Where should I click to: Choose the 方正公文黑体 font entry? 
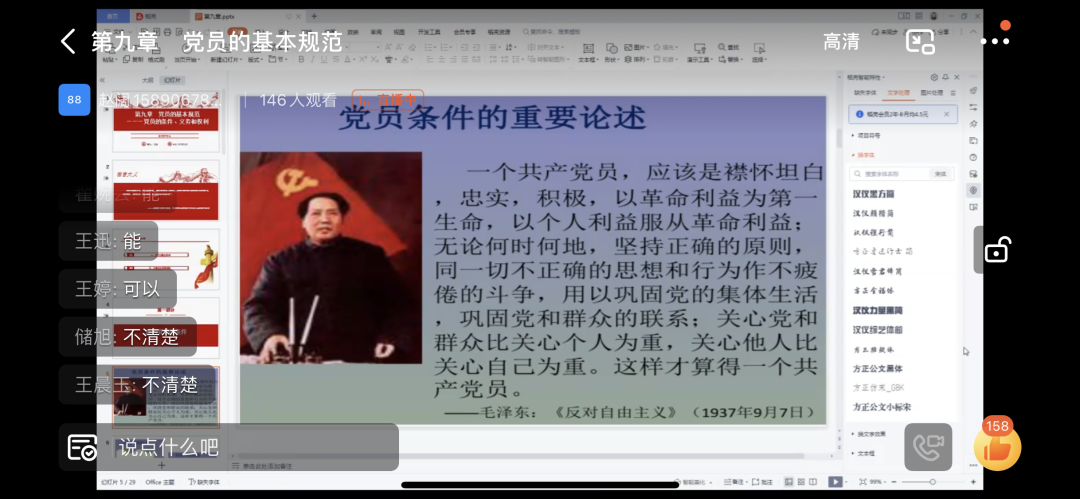pyautogui.click(x=877, y=368)
